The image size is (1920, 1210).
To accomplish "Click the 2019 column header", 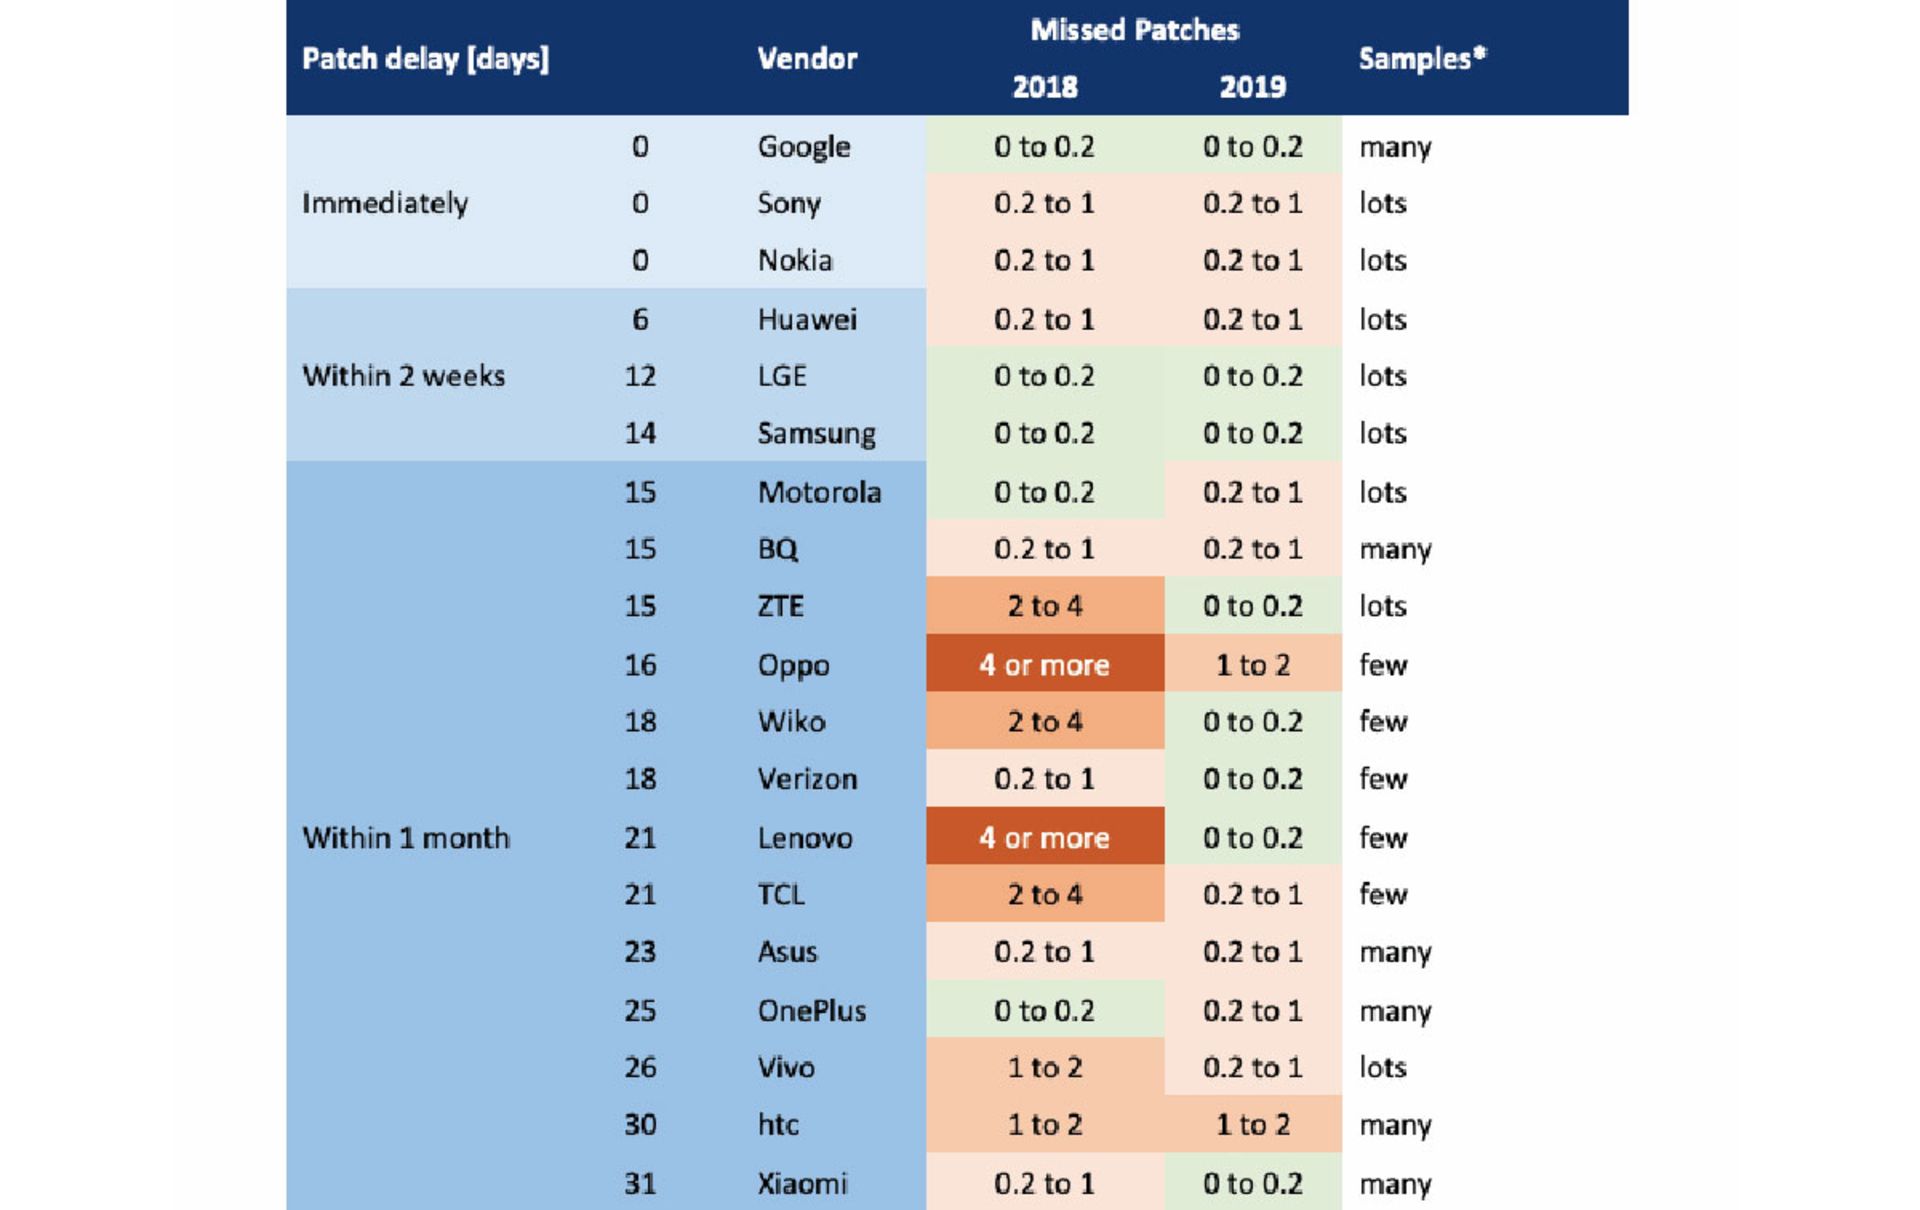I will click(x=1252, y=87).
